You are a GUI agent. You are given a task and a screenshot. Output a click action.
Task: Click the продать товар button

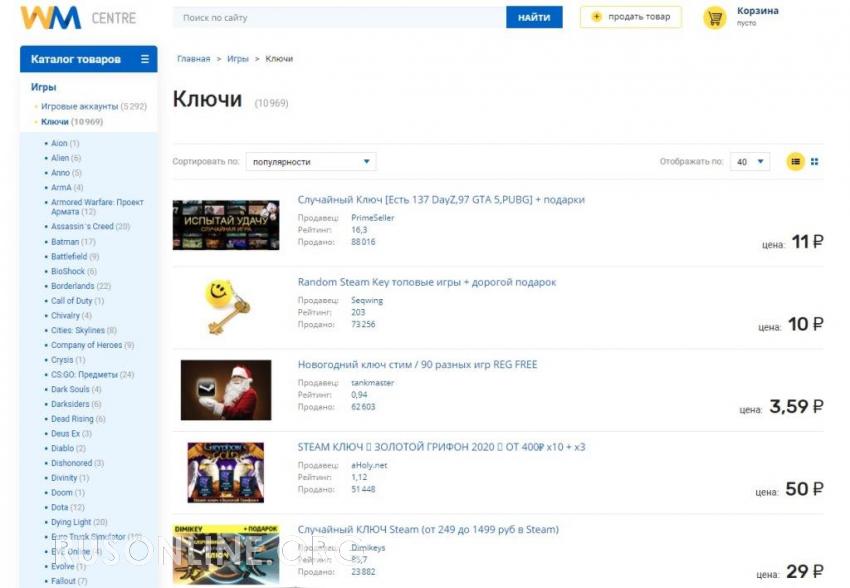click(x=630, y=17)
